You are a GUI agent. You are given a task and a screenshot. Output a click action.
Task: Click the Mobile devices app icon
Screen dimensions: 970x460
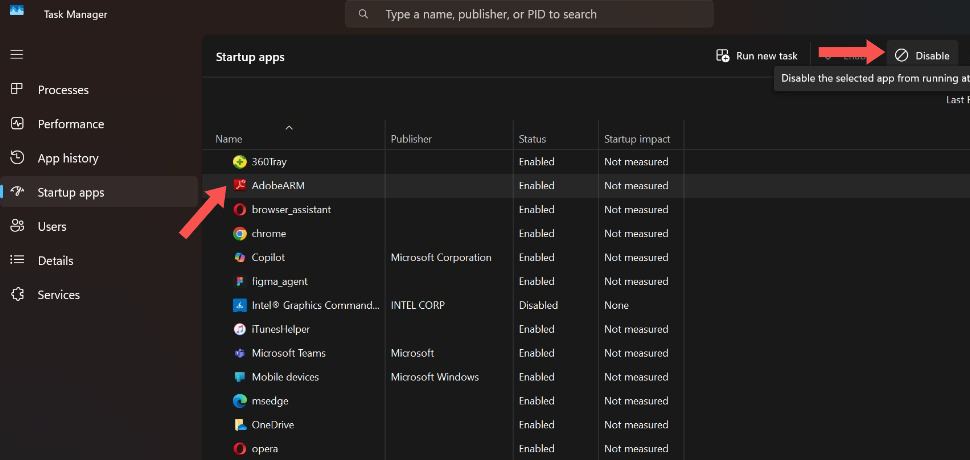240,377
